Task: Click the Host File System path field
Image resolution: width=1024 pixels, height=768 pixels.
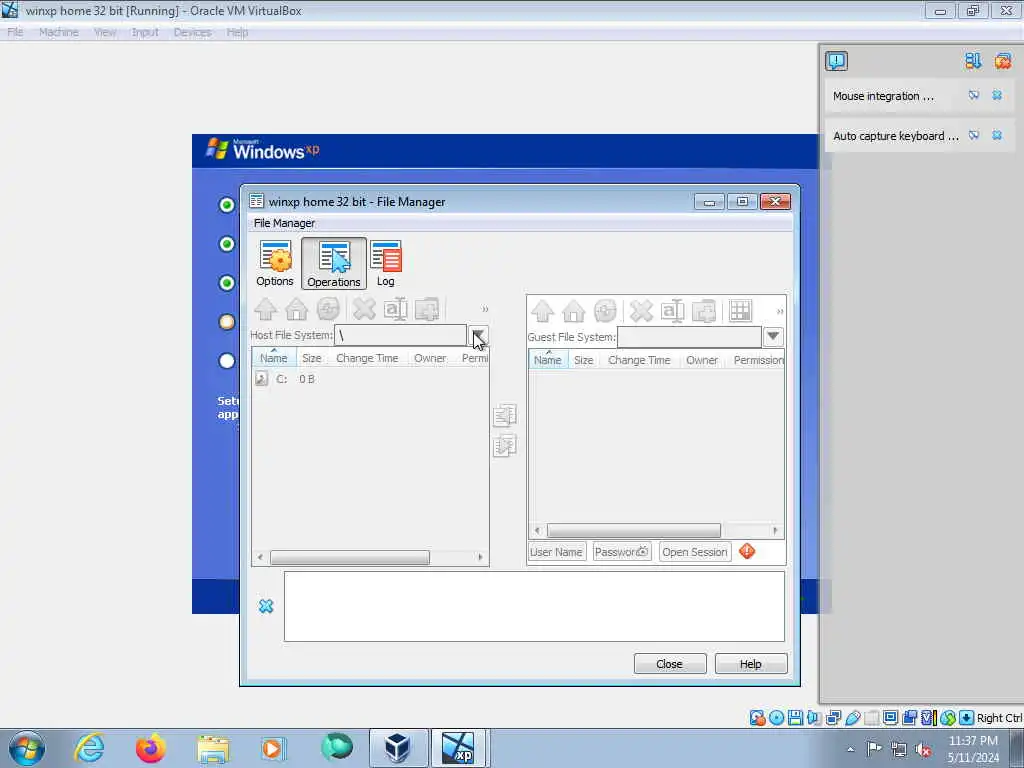Action: 400,336
